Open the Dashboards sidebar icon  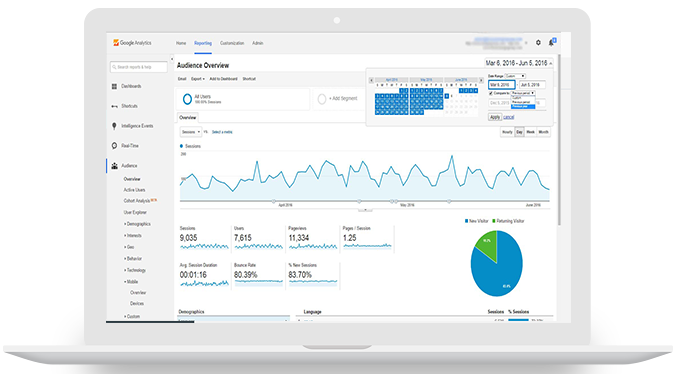click(x=114, y=86)
